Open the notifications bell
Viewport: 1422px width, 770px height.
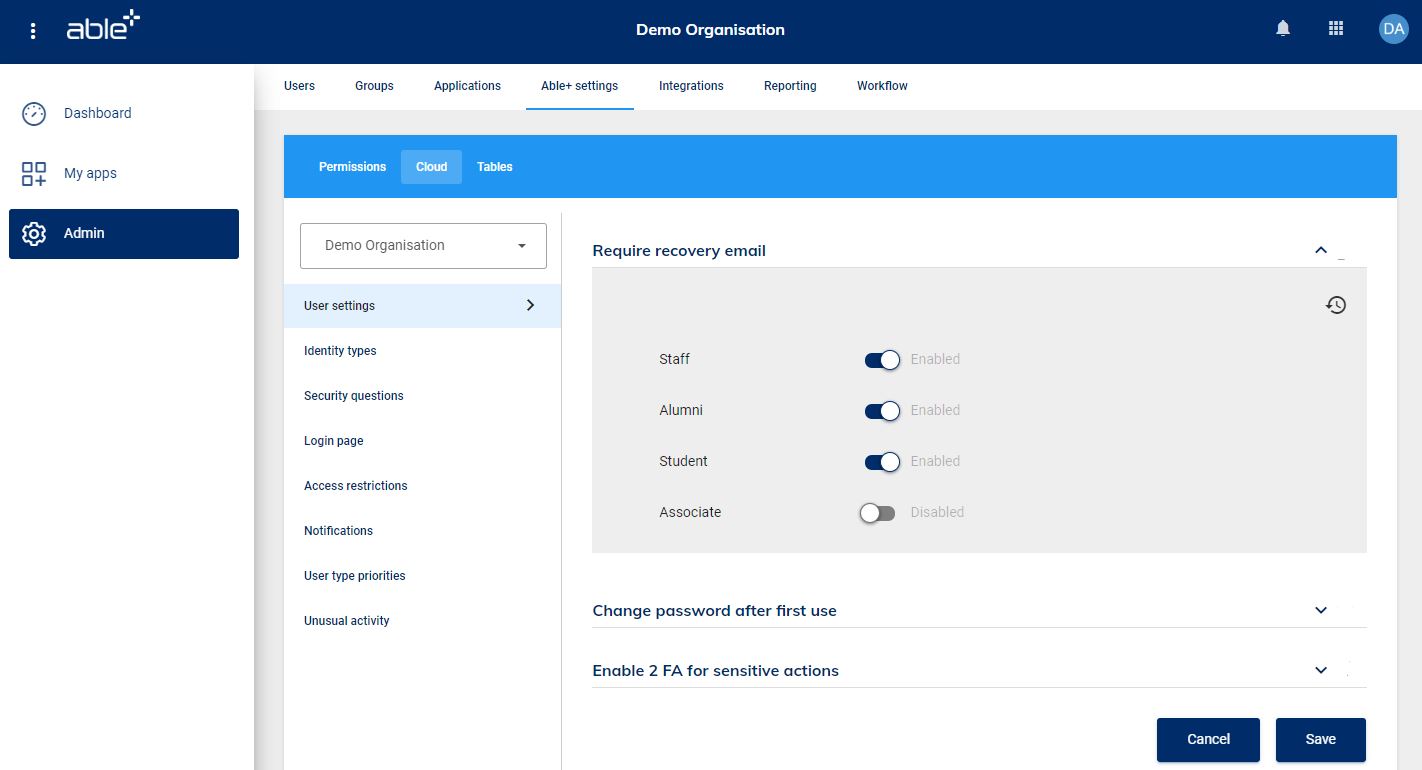point(1283,29)
